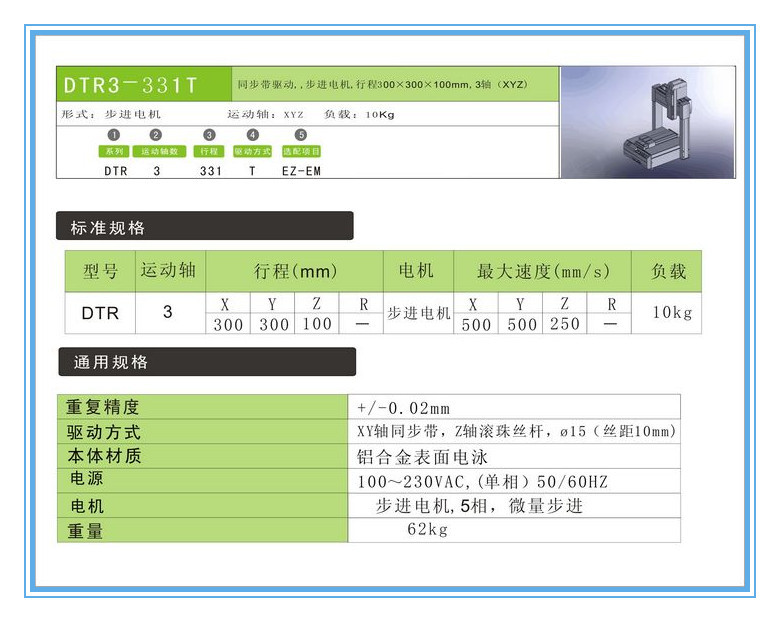Screen dimensions: 780x622
Task: Click the numbered circle 4 above 驱动方式
Action: click(252, 135)
